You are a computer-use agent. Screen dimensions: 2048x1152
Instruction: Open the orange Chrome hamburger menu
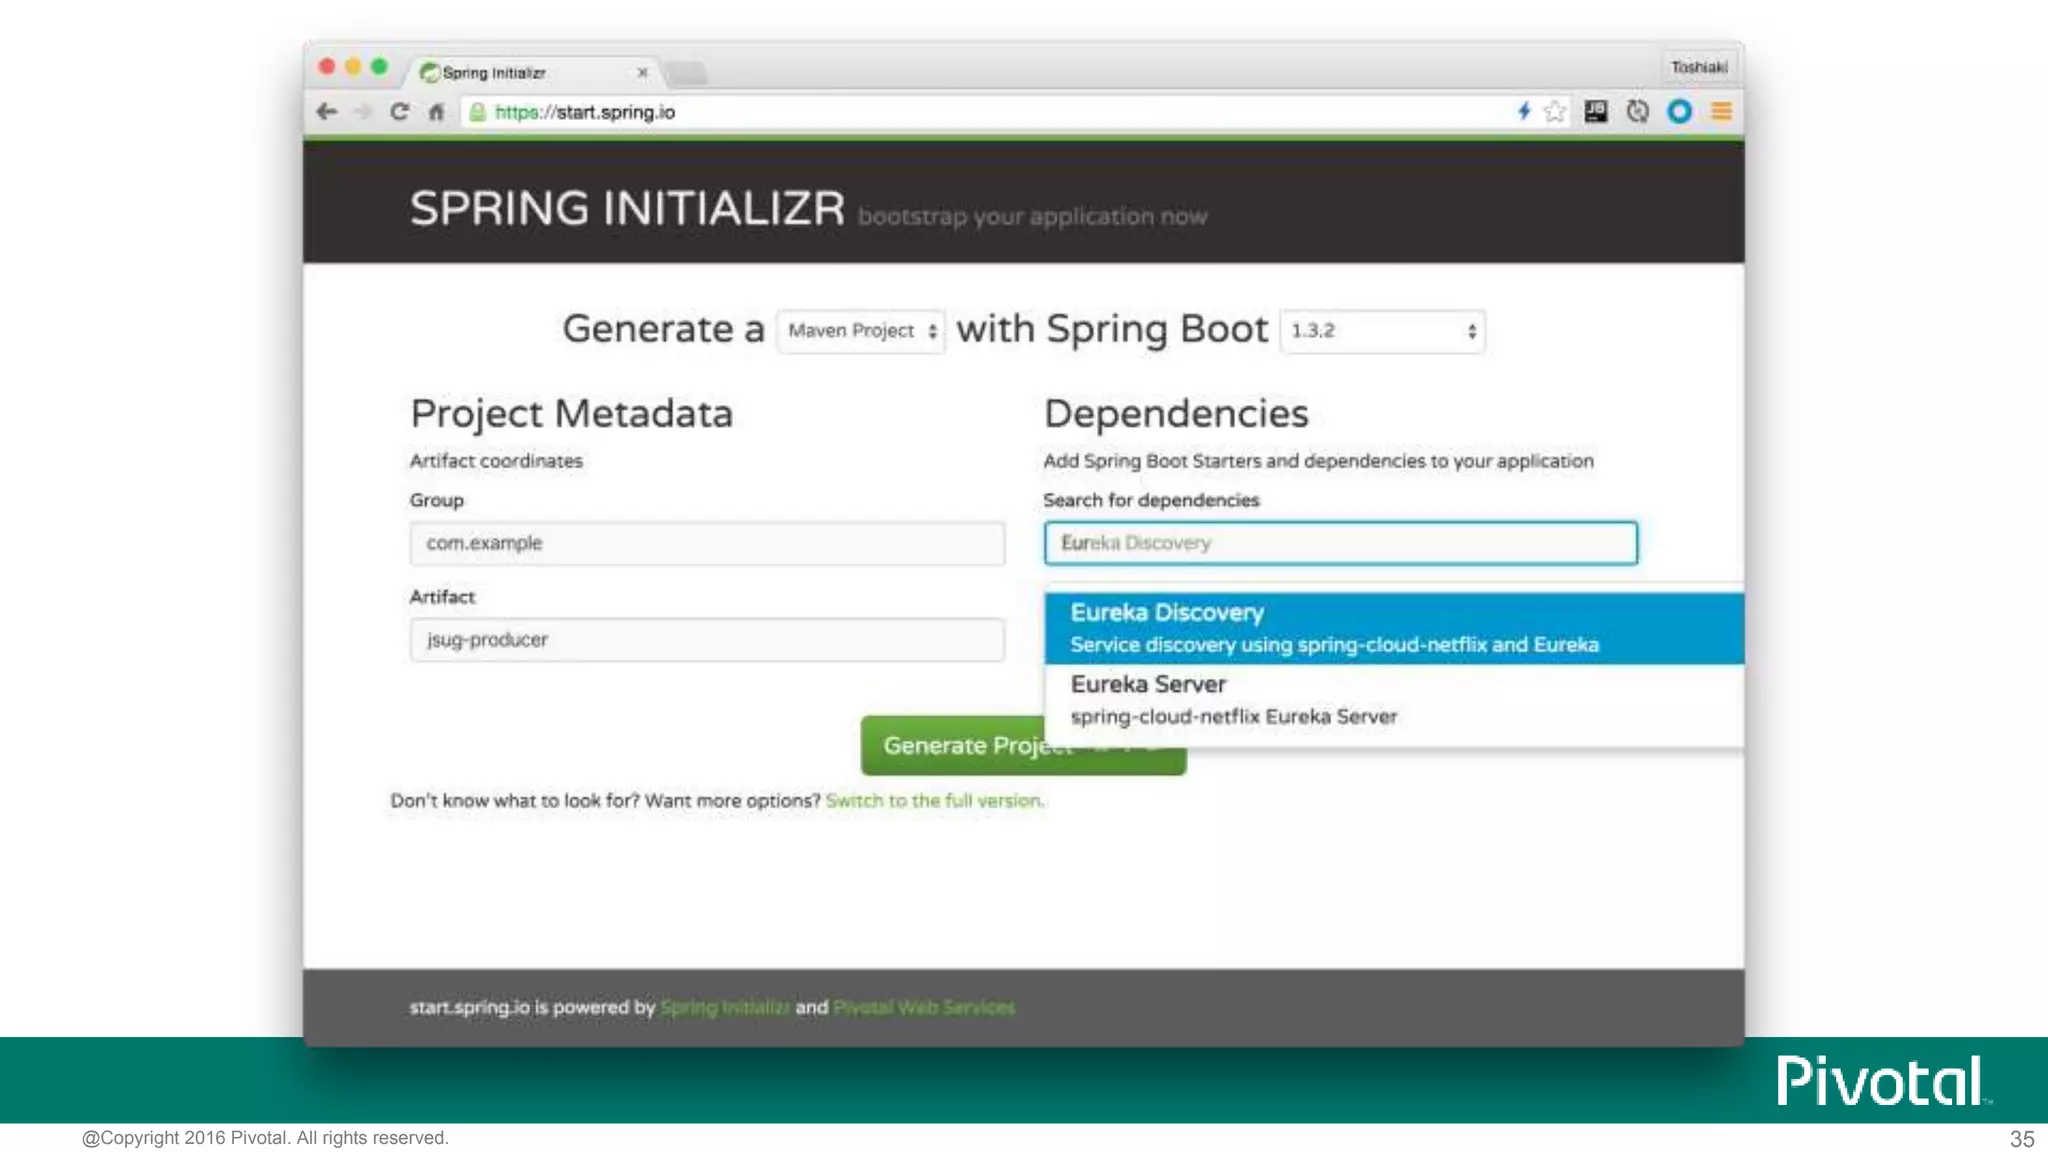click(x=1721, y=112)
